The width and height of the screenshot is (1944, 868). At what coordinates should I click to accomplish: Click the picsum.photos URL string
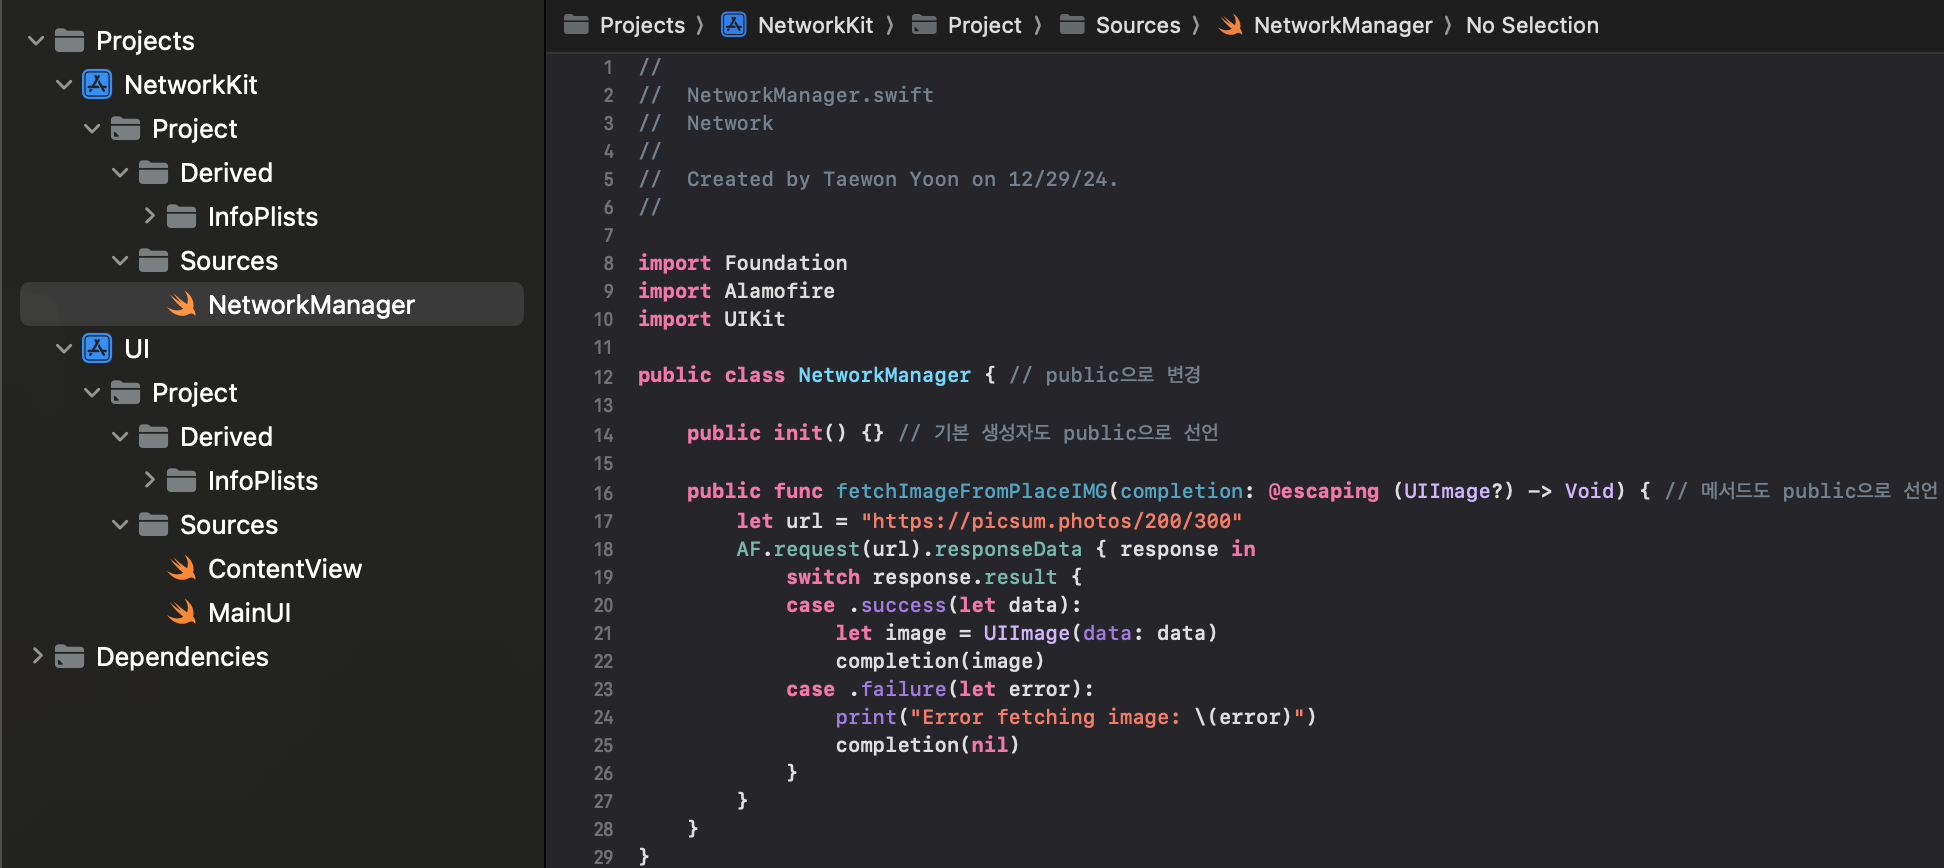[1051, 521]
